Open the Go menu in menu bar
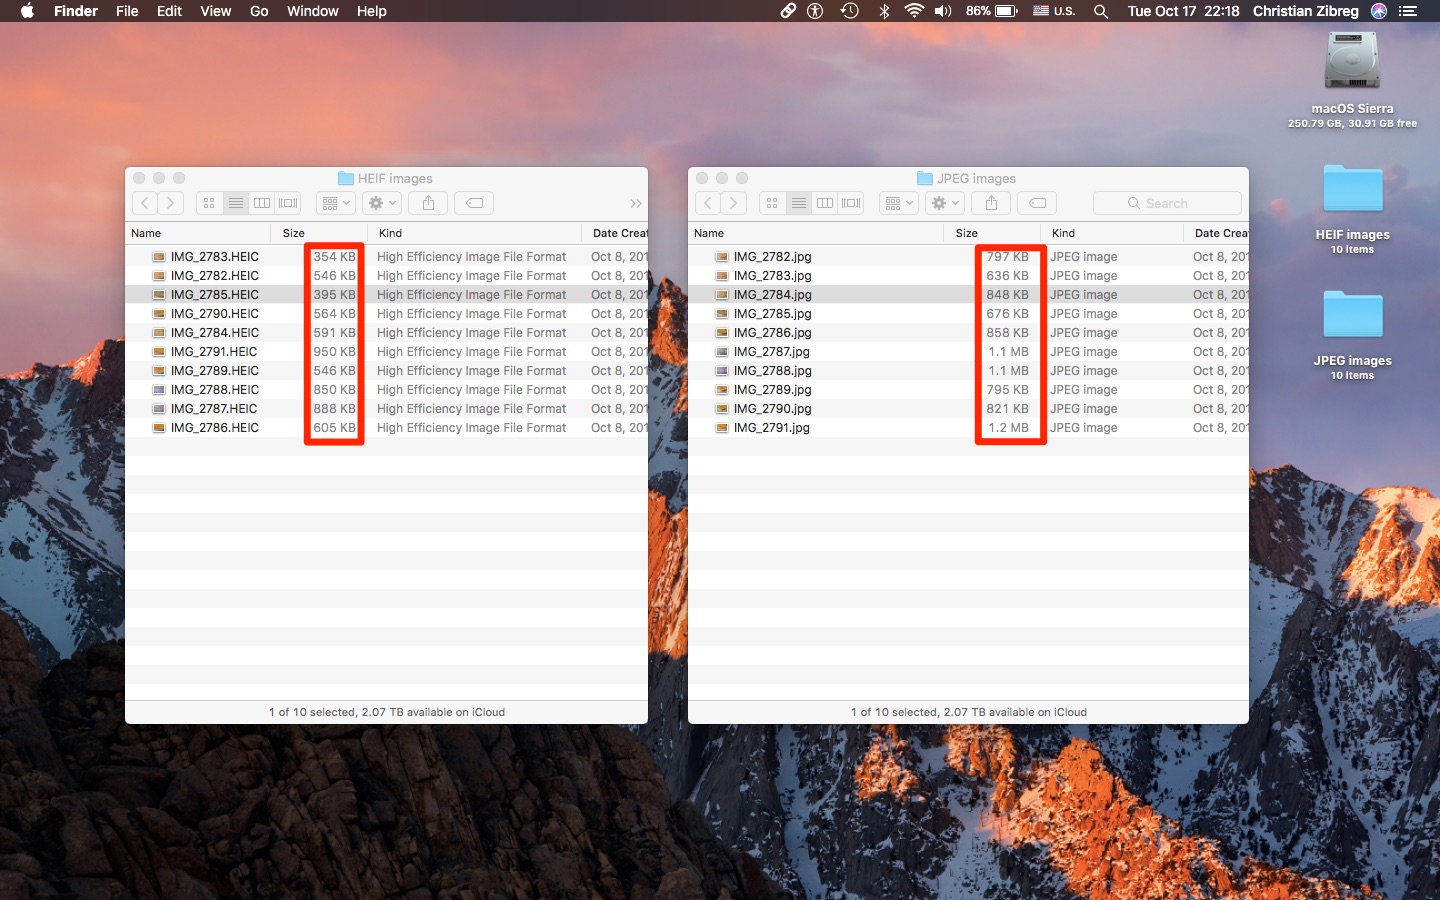Viewport: 1440px width, 900px height. tap(259, 11)
